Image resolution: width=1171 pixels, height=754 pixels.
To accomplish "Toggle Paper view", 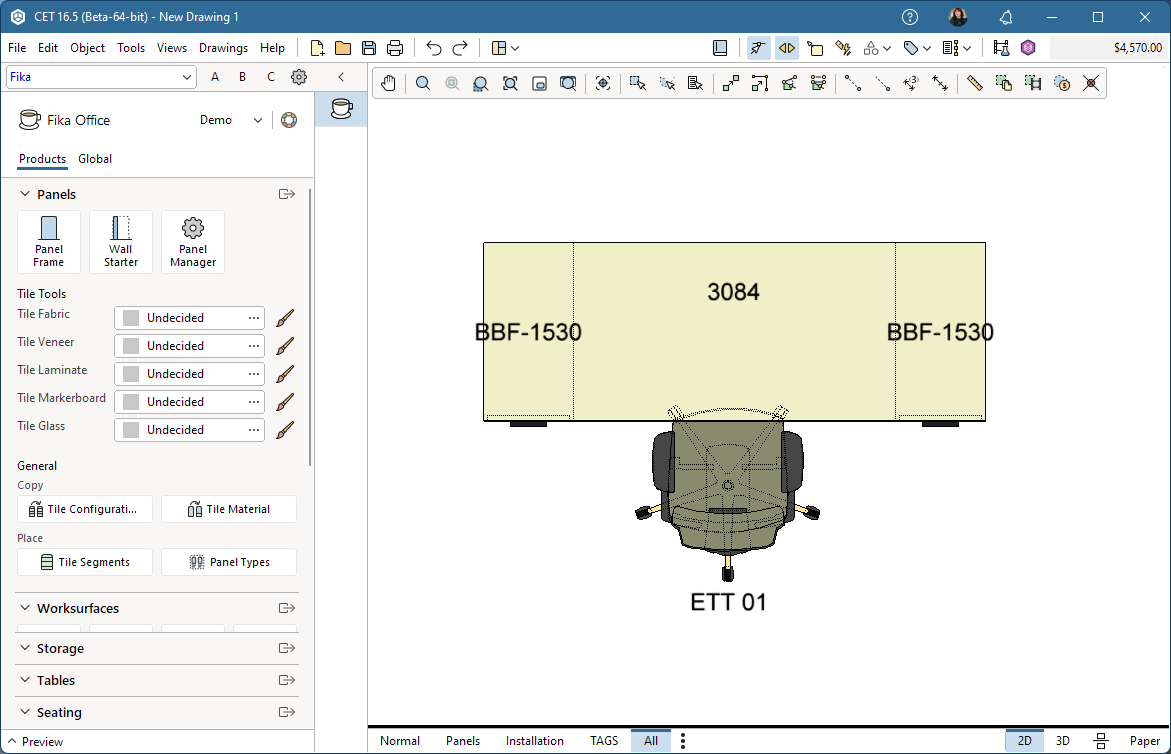I will click(1145, 741).
